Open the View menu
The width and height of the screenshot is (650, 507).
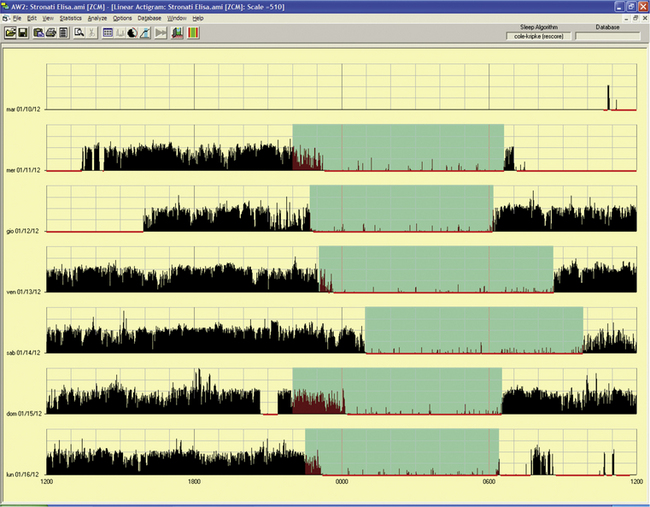[48, 18]
